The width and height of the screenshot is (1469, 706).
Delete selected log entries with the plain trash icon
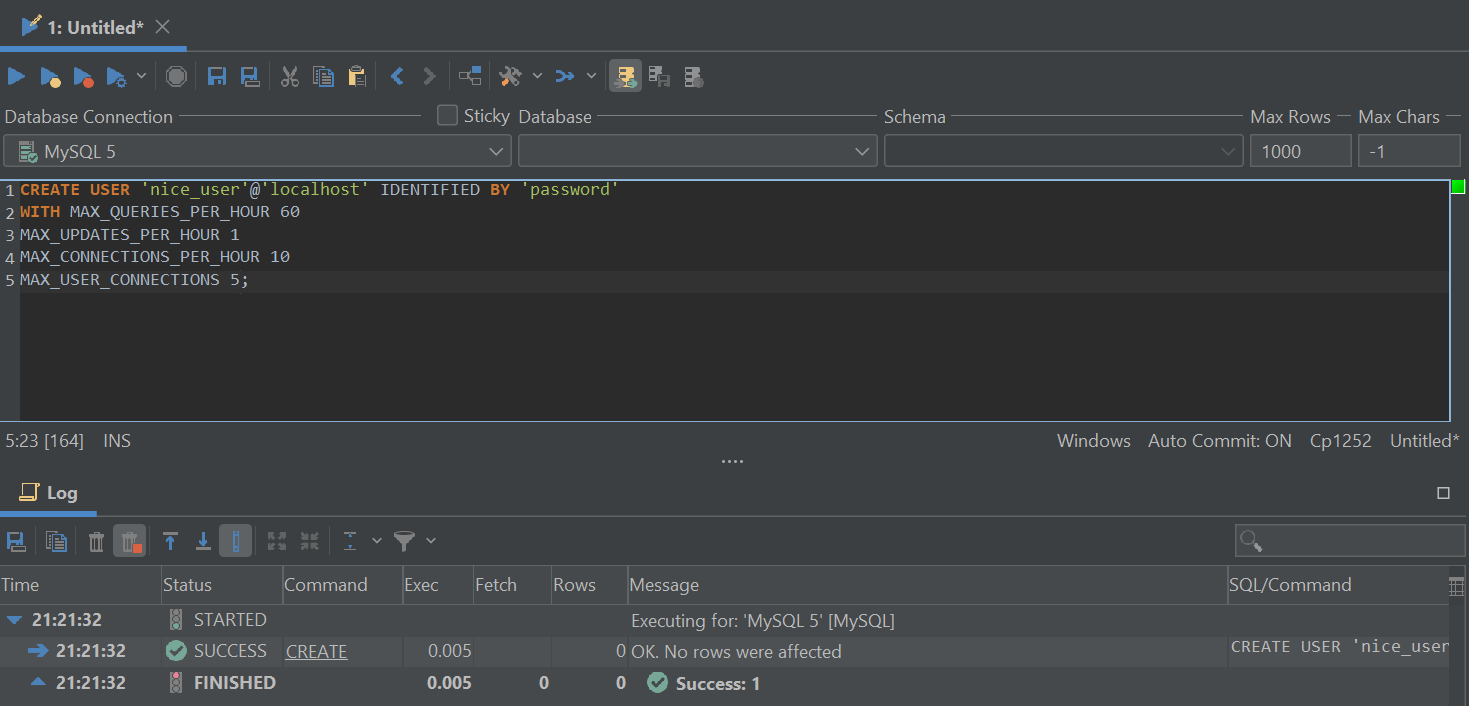pos(96,541)
